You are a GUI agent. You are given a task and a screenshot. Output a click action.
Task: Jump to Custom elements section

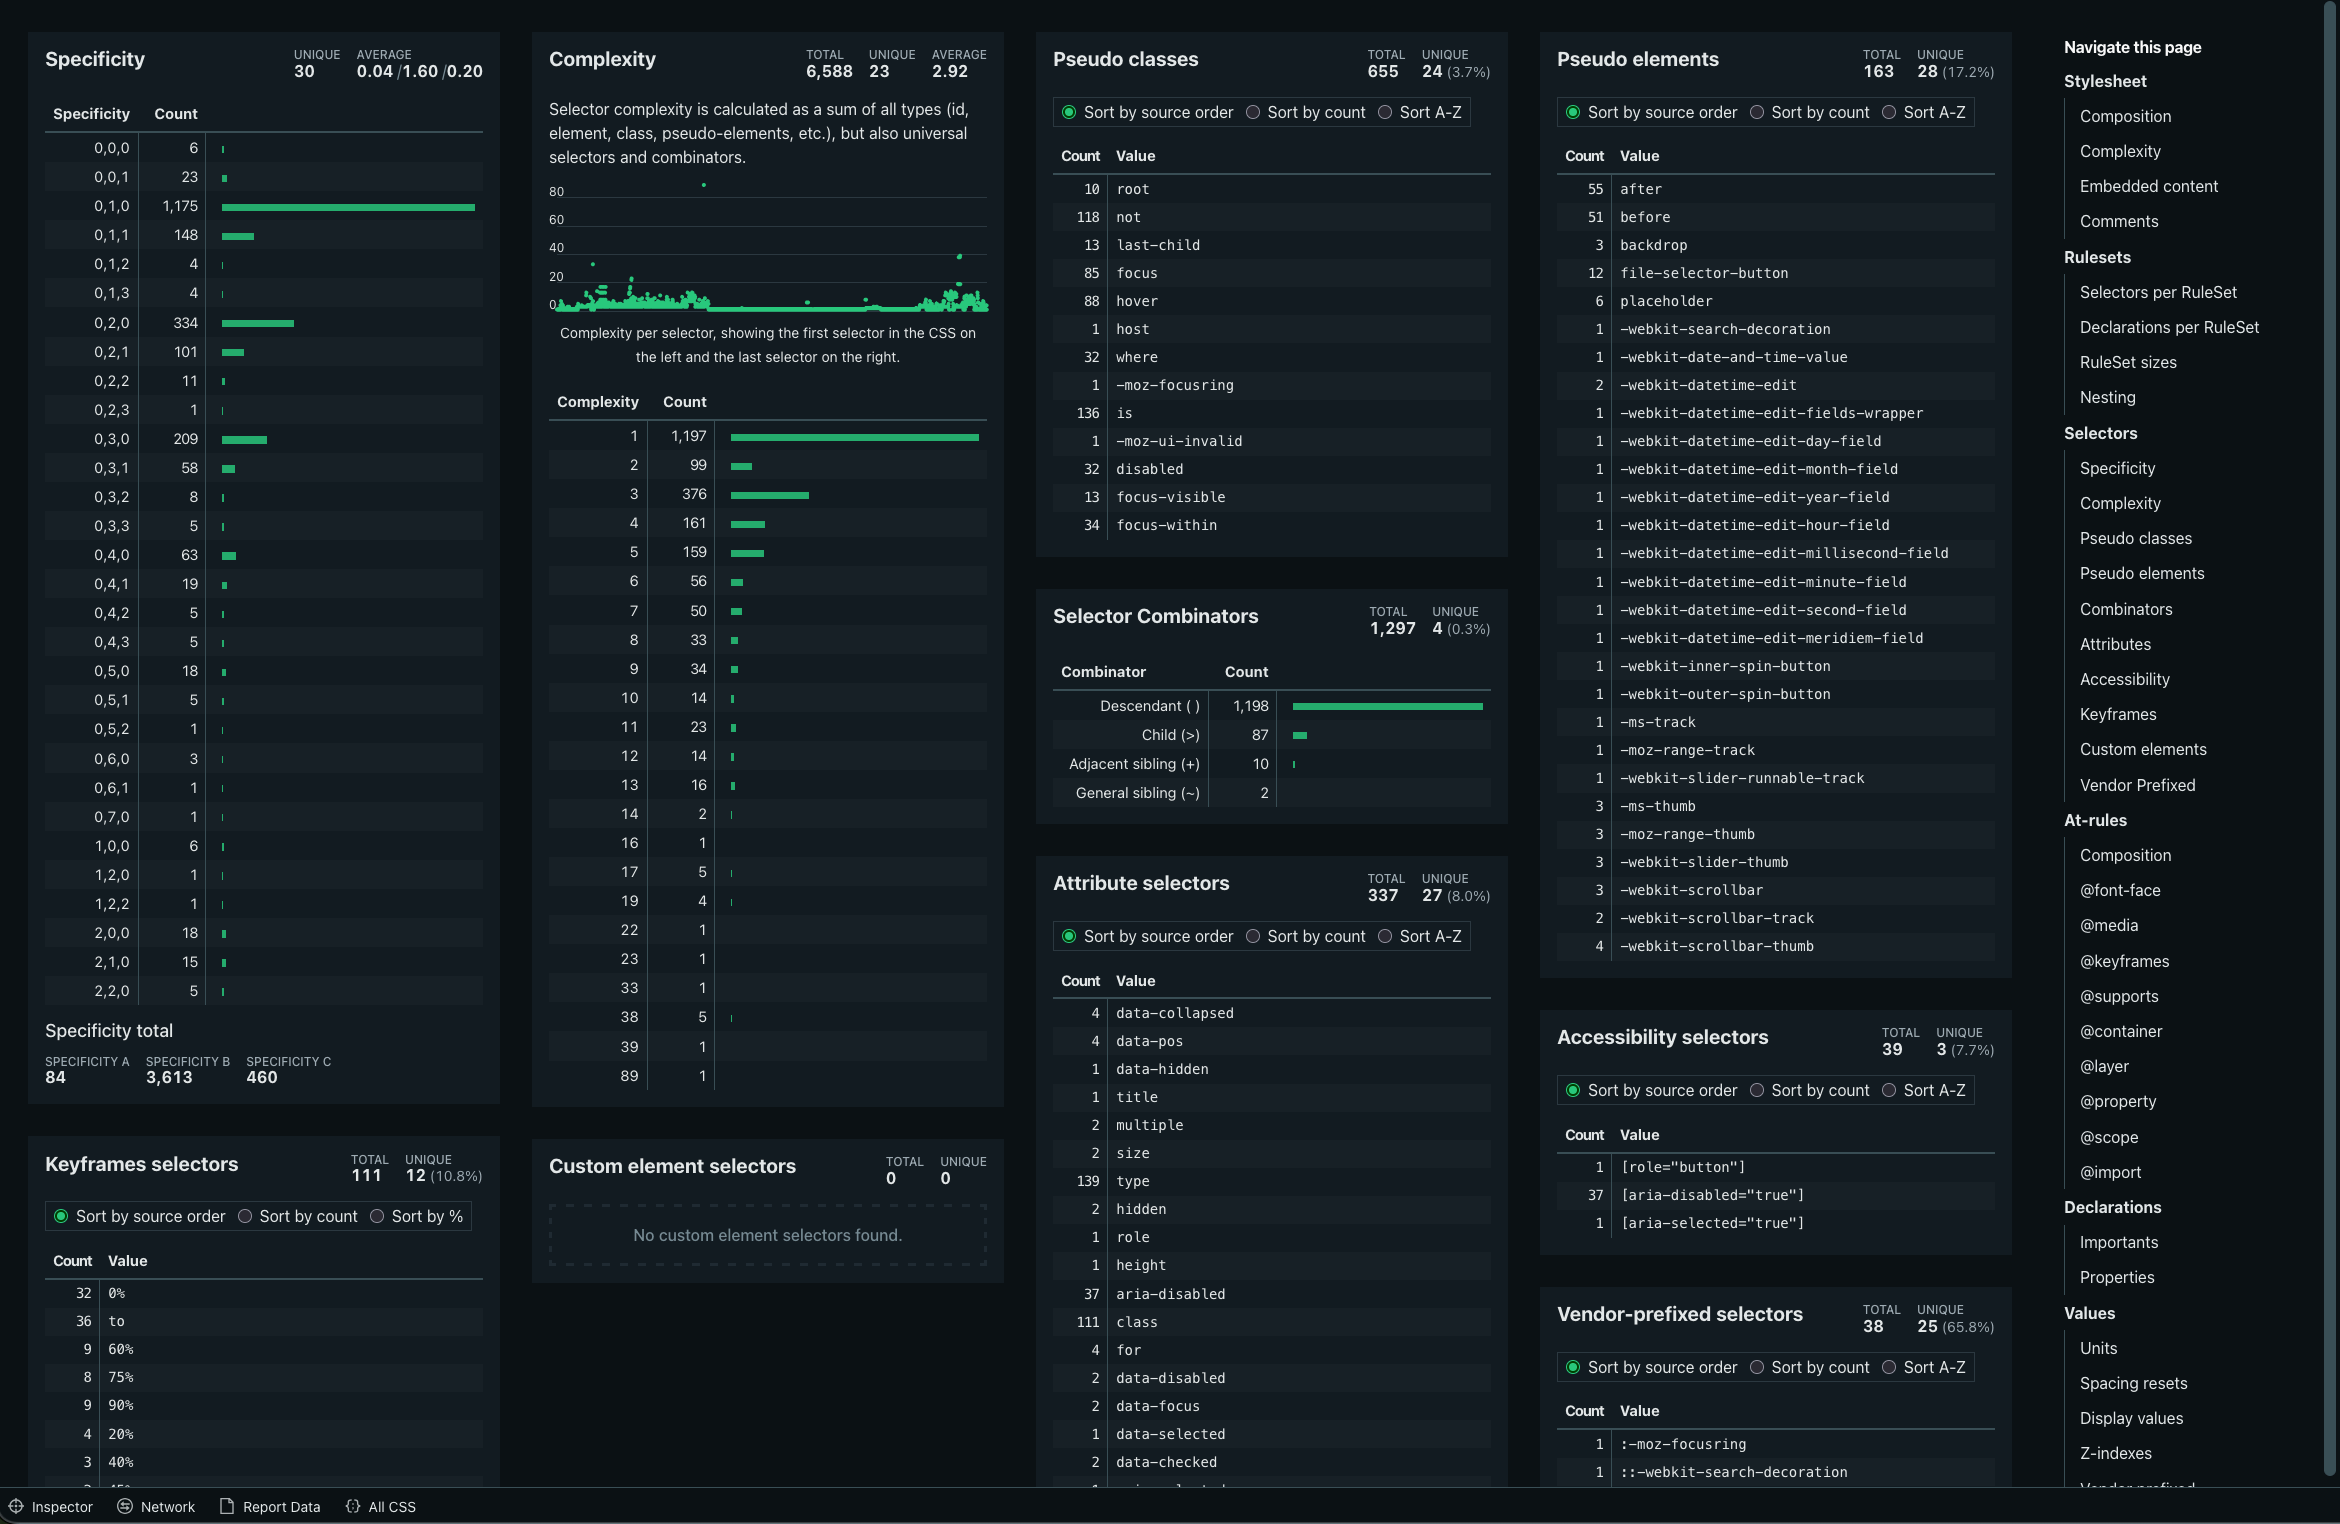click(x=2143, y=749)
